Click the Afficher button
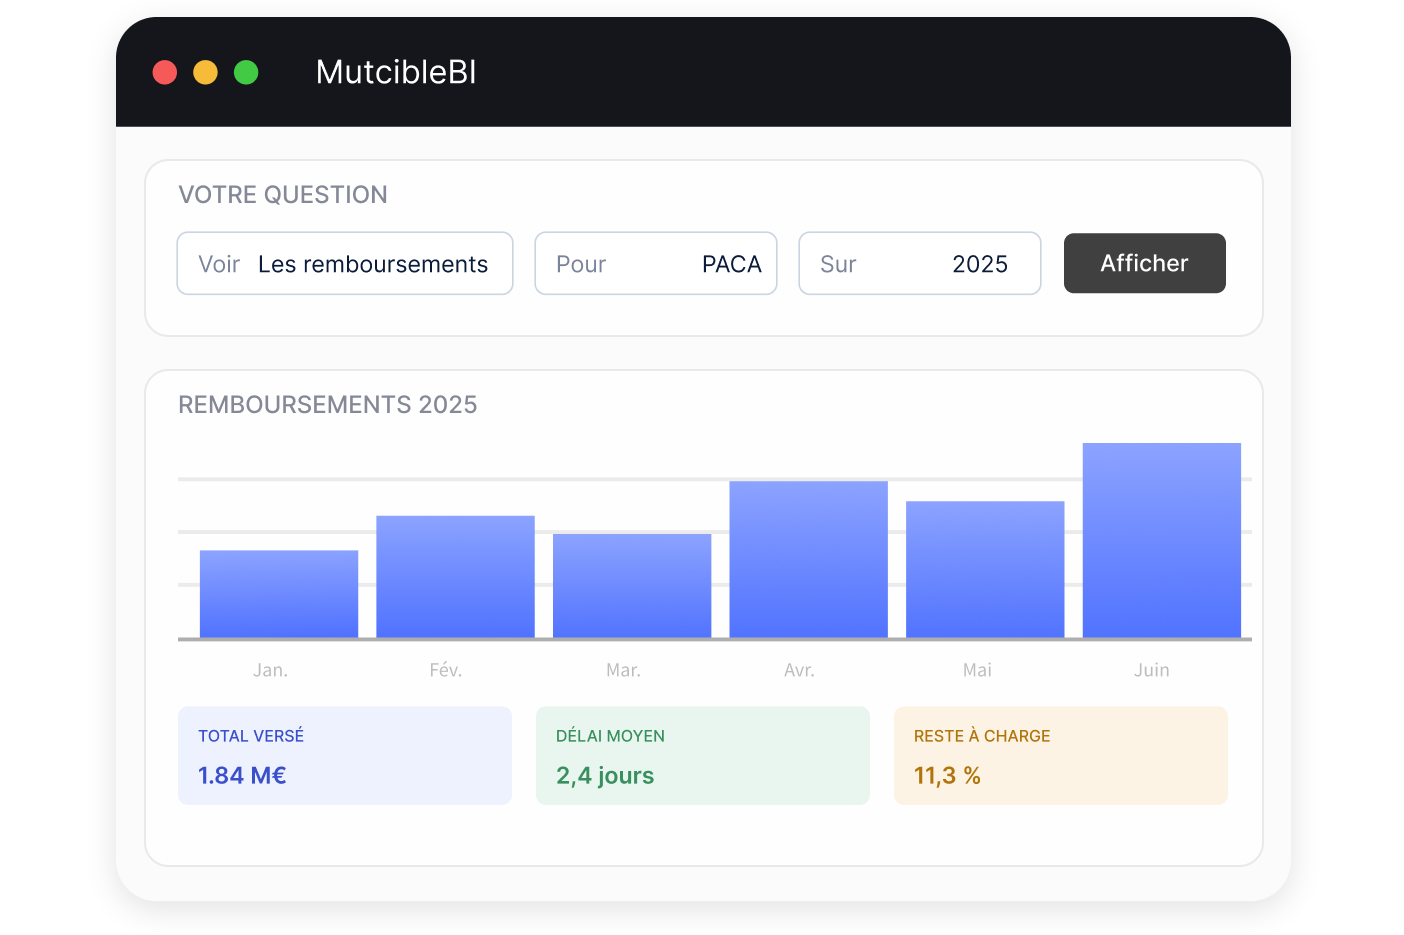 tap(1144, 263)
